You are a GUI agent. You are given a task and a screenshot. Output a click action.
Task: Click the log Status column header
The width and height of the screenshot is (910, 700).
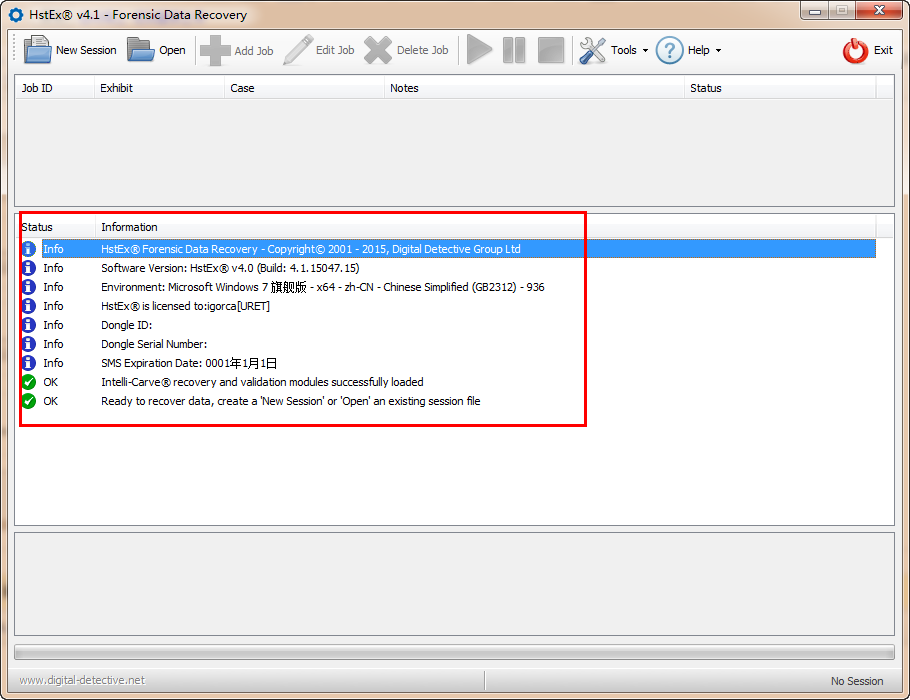[x=56, y=226]
